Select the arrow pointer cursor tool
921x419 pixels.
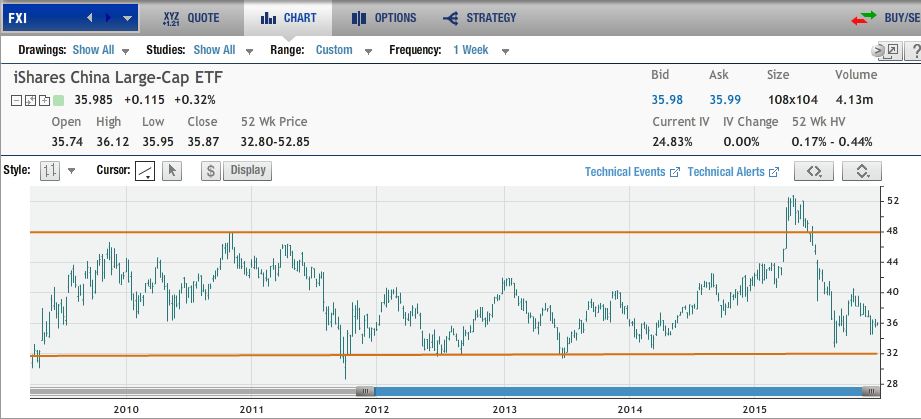171,171
